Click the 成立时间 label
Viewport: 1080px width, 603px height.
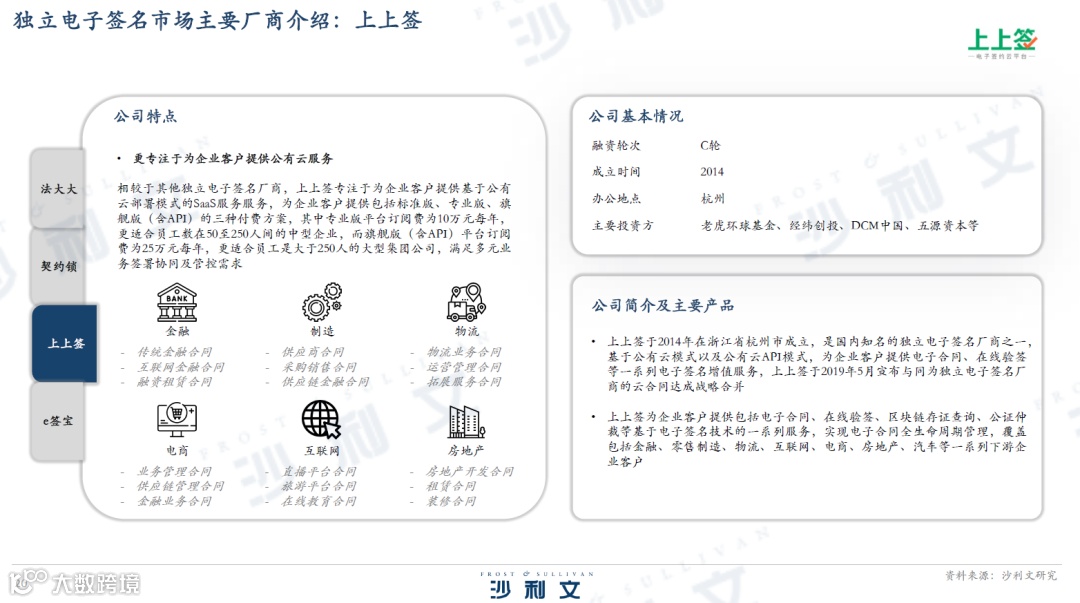coord(616,172)
